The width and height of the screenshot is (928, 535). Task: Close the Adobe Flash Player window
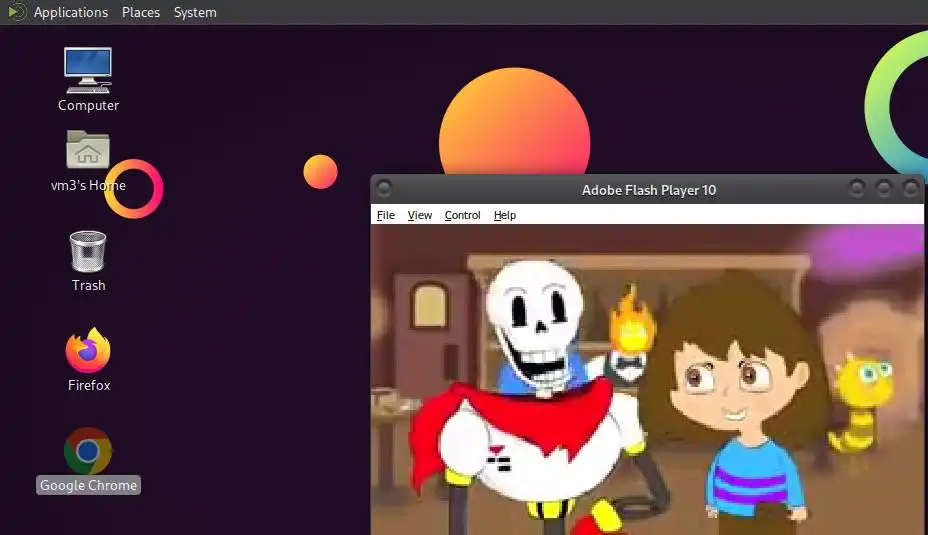[911, 189]
